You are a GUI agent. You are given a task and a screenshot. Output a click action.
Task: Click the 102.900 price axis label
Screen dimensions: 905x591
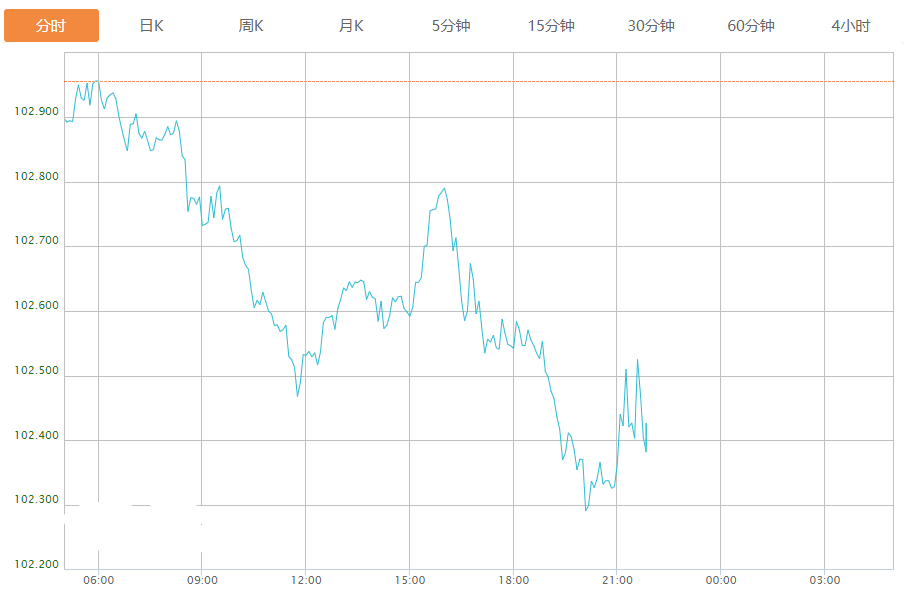point(36,112)
